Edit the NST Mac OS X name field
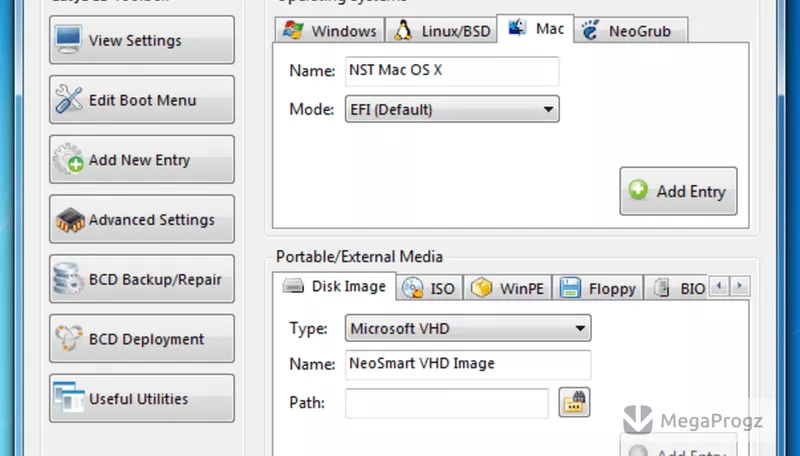 pos(452,71)
